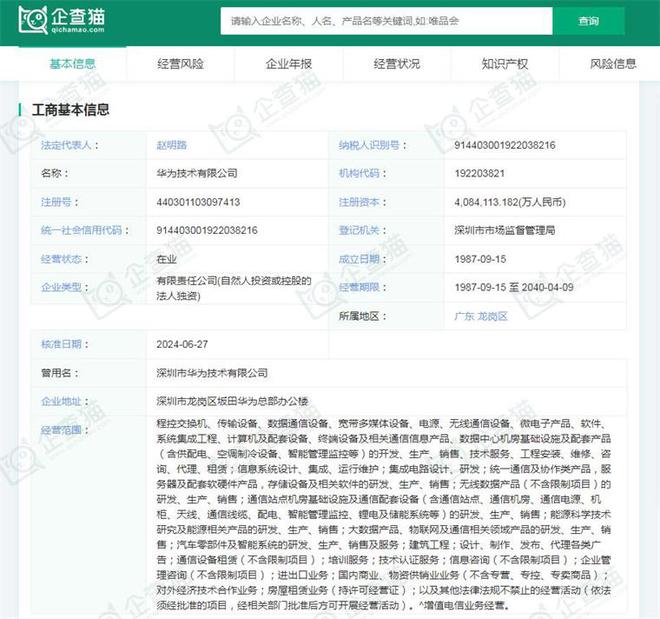The height and width of the screenshot is (619, 660).
Task: Click the 经营范围 label
Action: pyautogui.click(x=64, y=430)
